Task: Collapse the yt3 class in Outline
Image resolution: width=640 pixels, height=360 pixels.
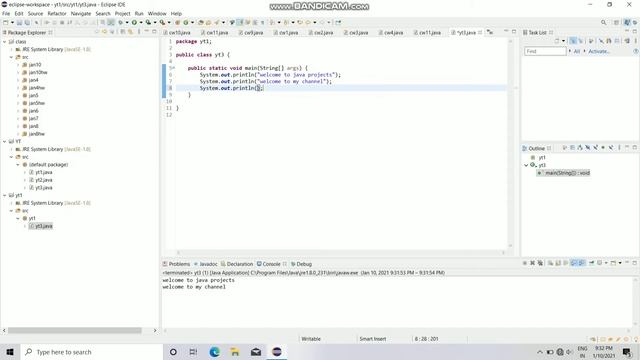Action: [x=526, y=165]
